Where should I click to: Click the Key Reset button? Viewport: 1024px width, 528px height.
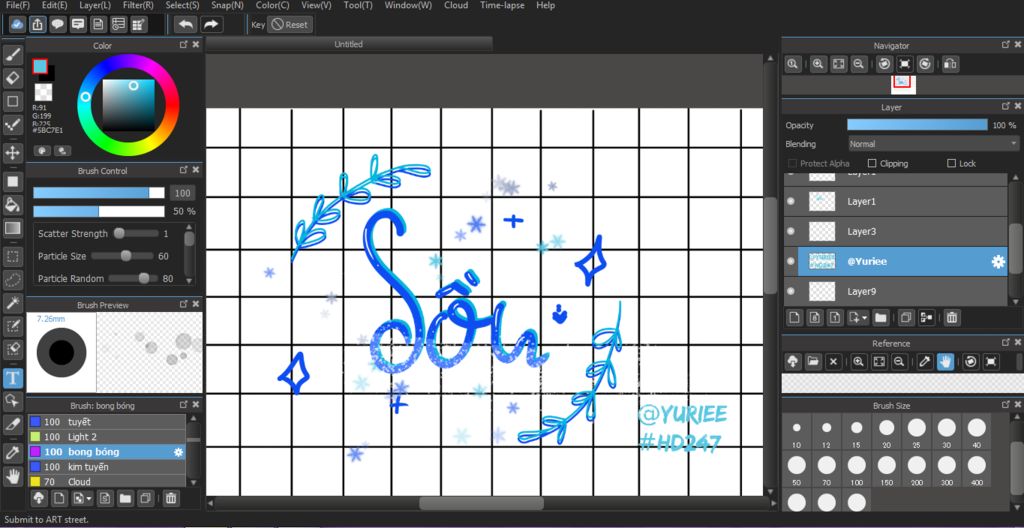point(289,25)
